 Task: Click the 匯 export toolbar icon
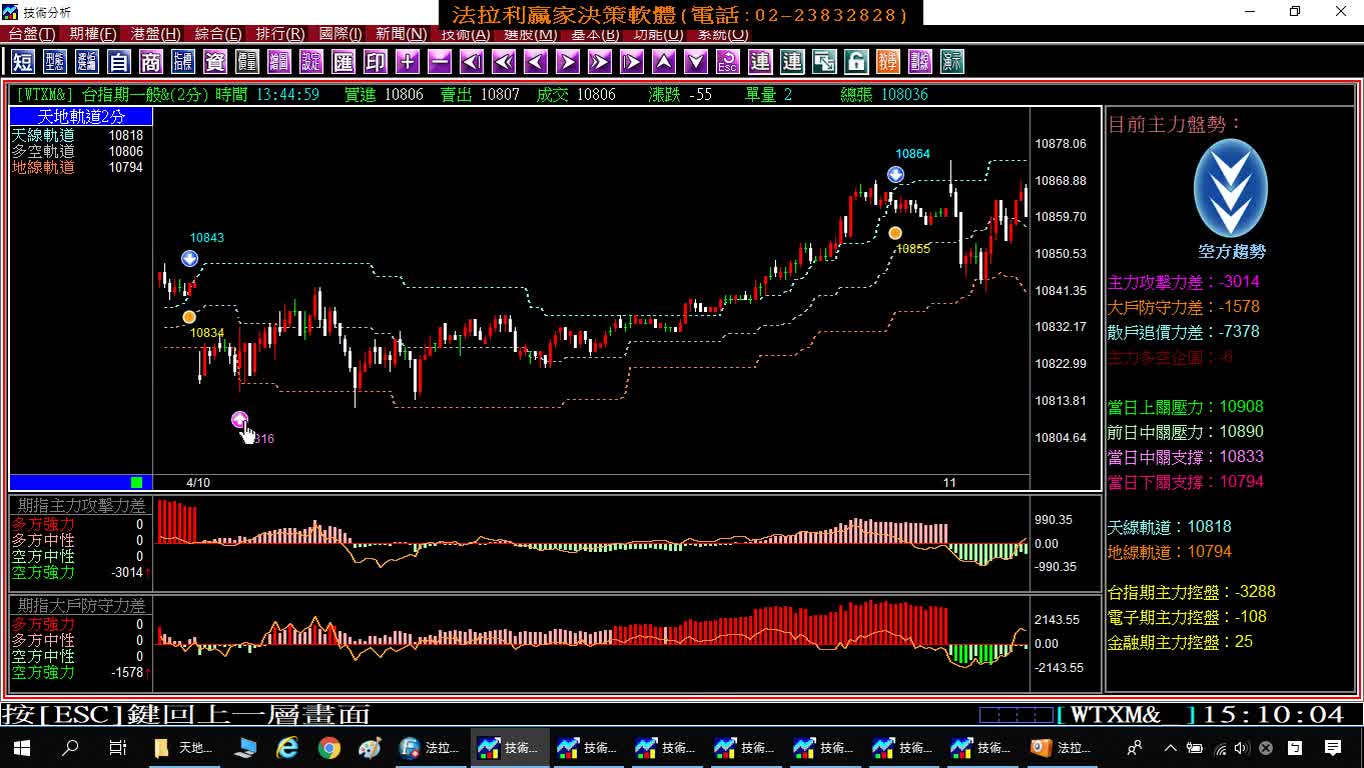tap(343, 62)
